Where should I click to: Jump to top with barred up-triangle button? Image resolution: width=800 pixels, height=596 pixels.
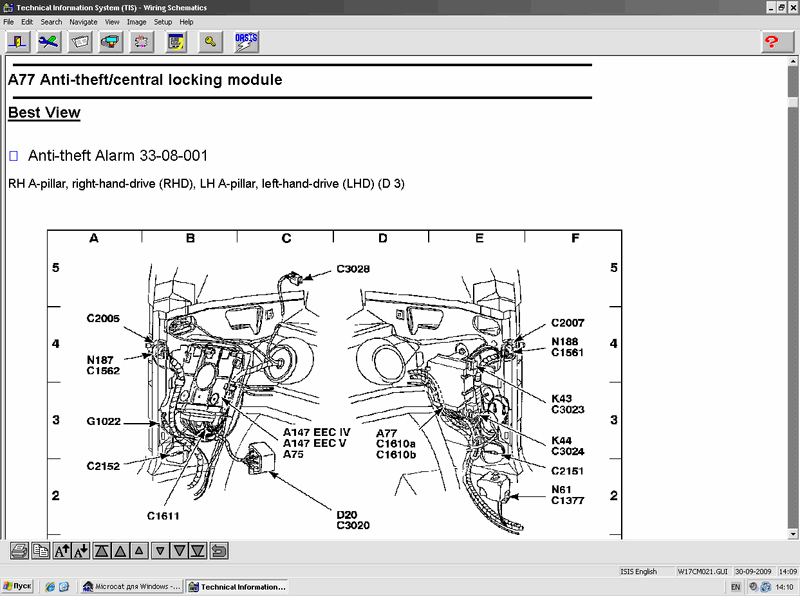pyautogui.click(x=102, y=550)
